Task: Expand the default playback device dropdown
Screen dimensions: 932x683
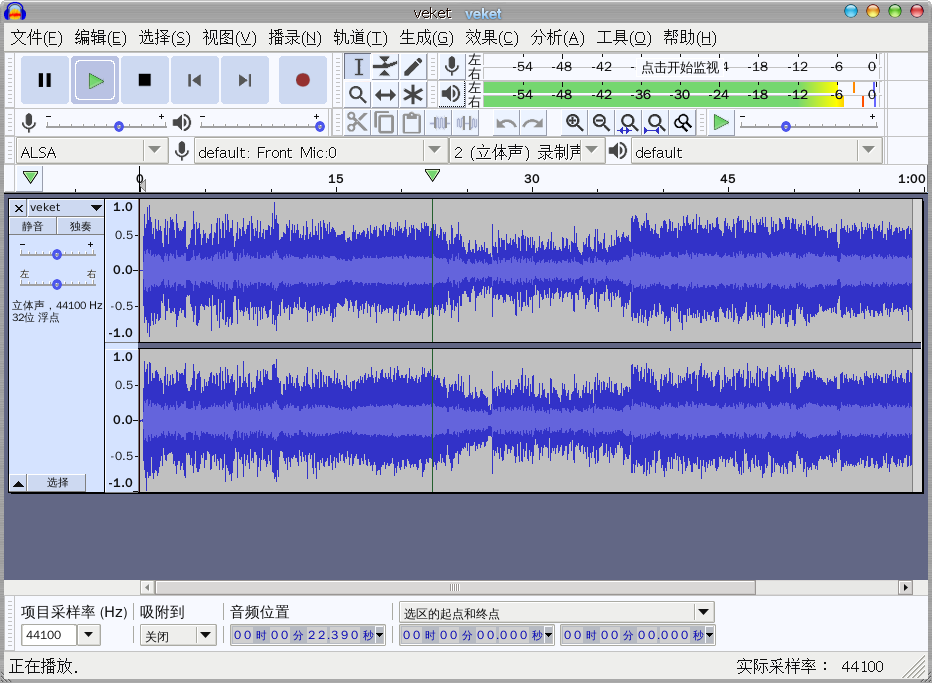Action: click(x=868, y=150)
